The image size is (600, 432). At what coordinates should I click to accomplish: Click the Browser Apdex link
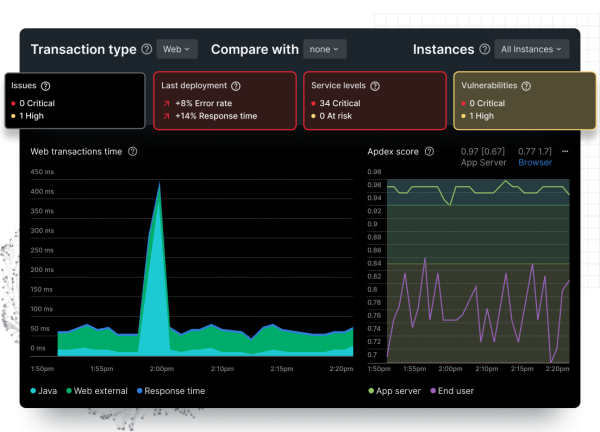pos(534,161)
